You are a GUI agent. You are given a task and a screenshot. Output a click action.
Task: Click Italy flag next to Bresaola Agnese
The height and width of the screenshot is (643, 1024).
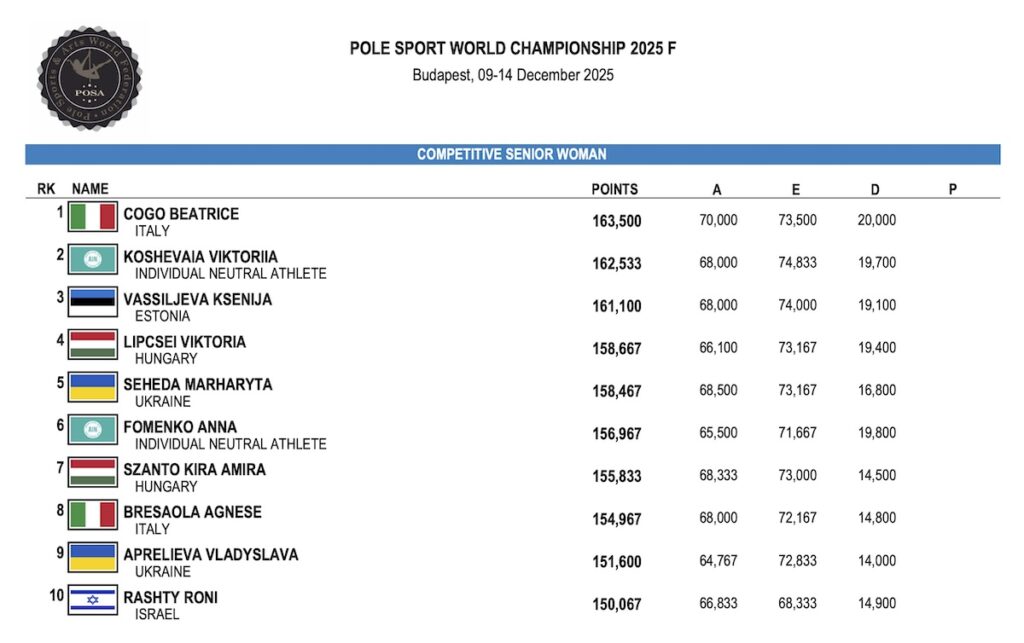pyautogui.click(x=93, y=515)
